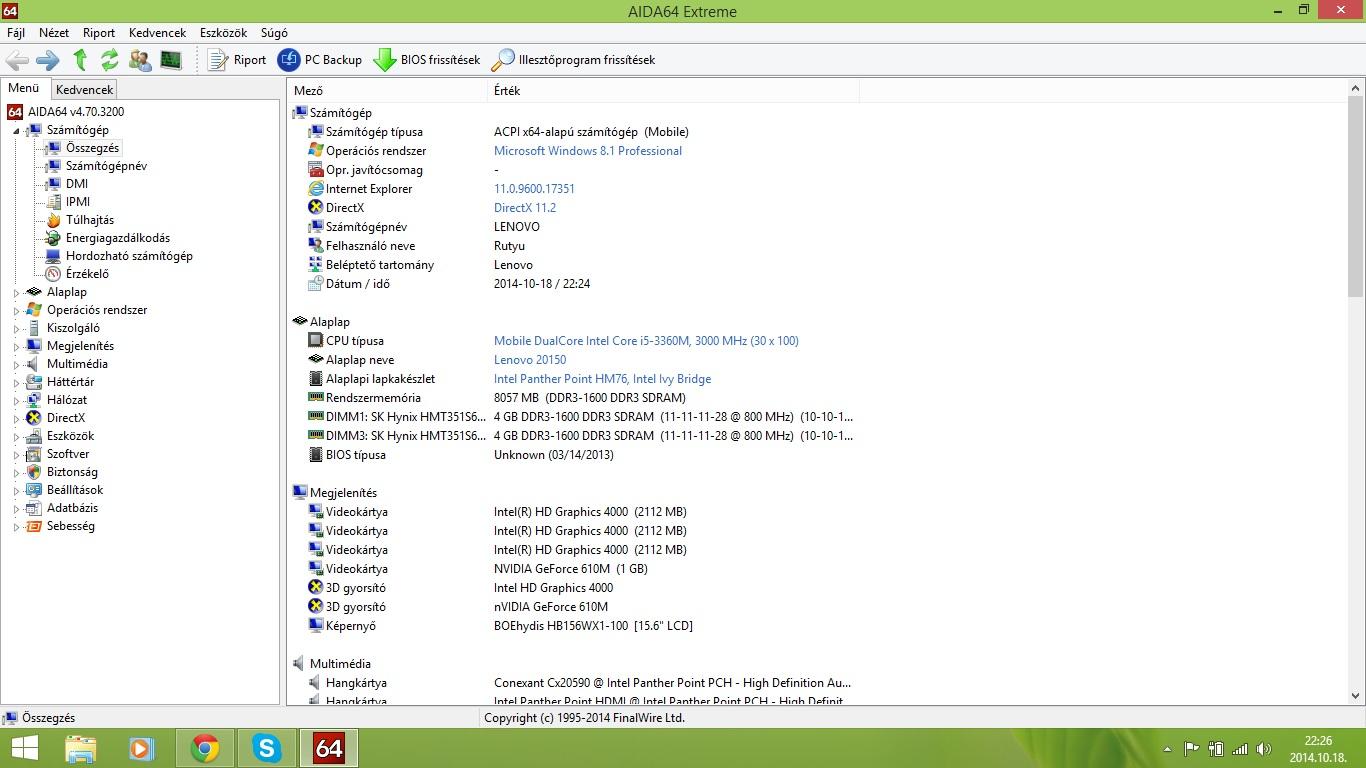Click the Refresh toolbar icon
The width and height of the screenshot is (1366, 768).
click(110, 60)
